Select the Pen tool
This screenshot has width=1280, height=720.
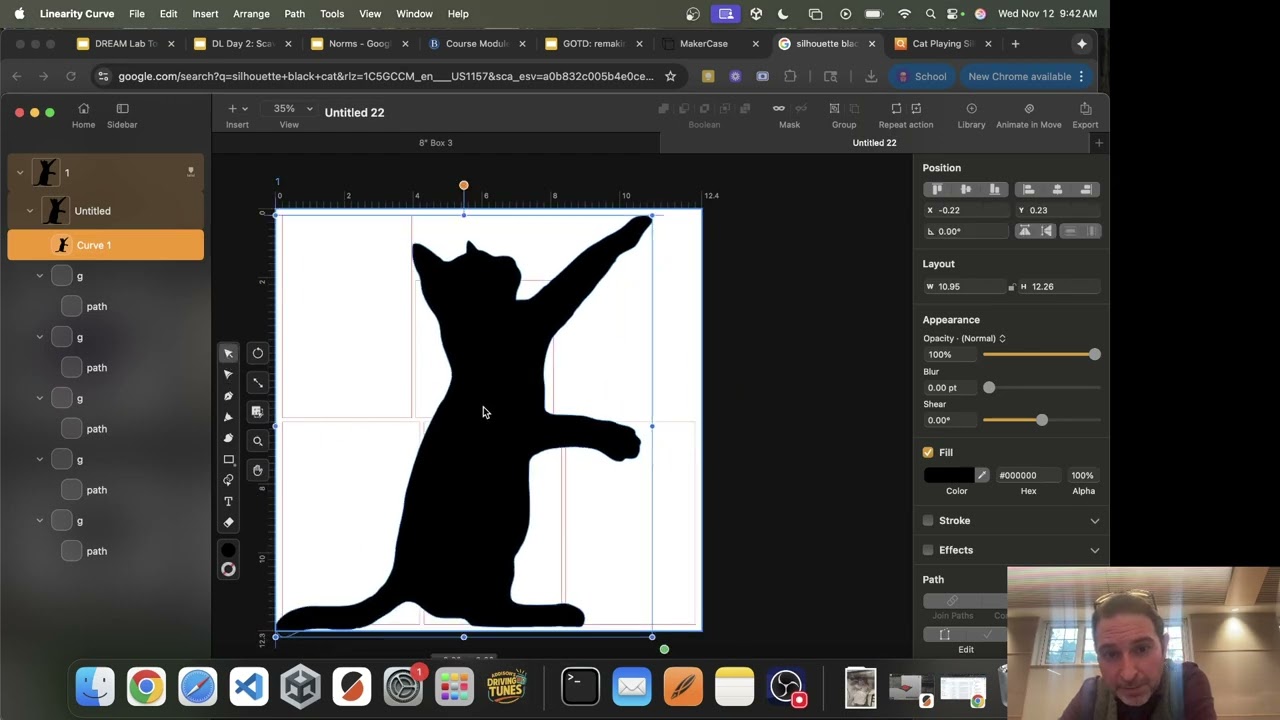(x=228, y=396)
